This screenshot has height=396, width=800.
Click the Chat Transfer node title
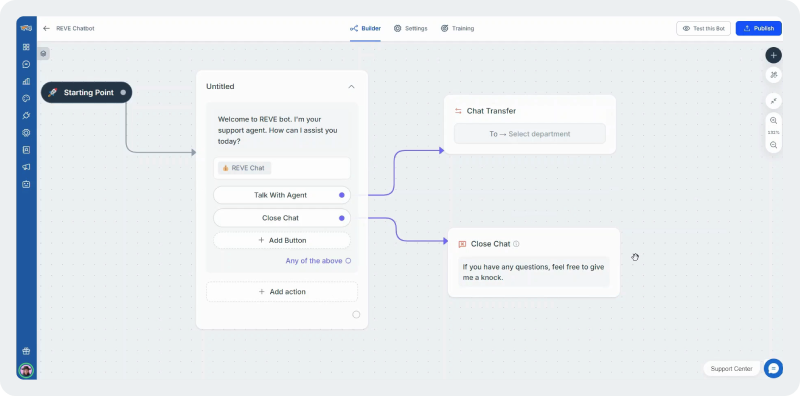(491, 111)
